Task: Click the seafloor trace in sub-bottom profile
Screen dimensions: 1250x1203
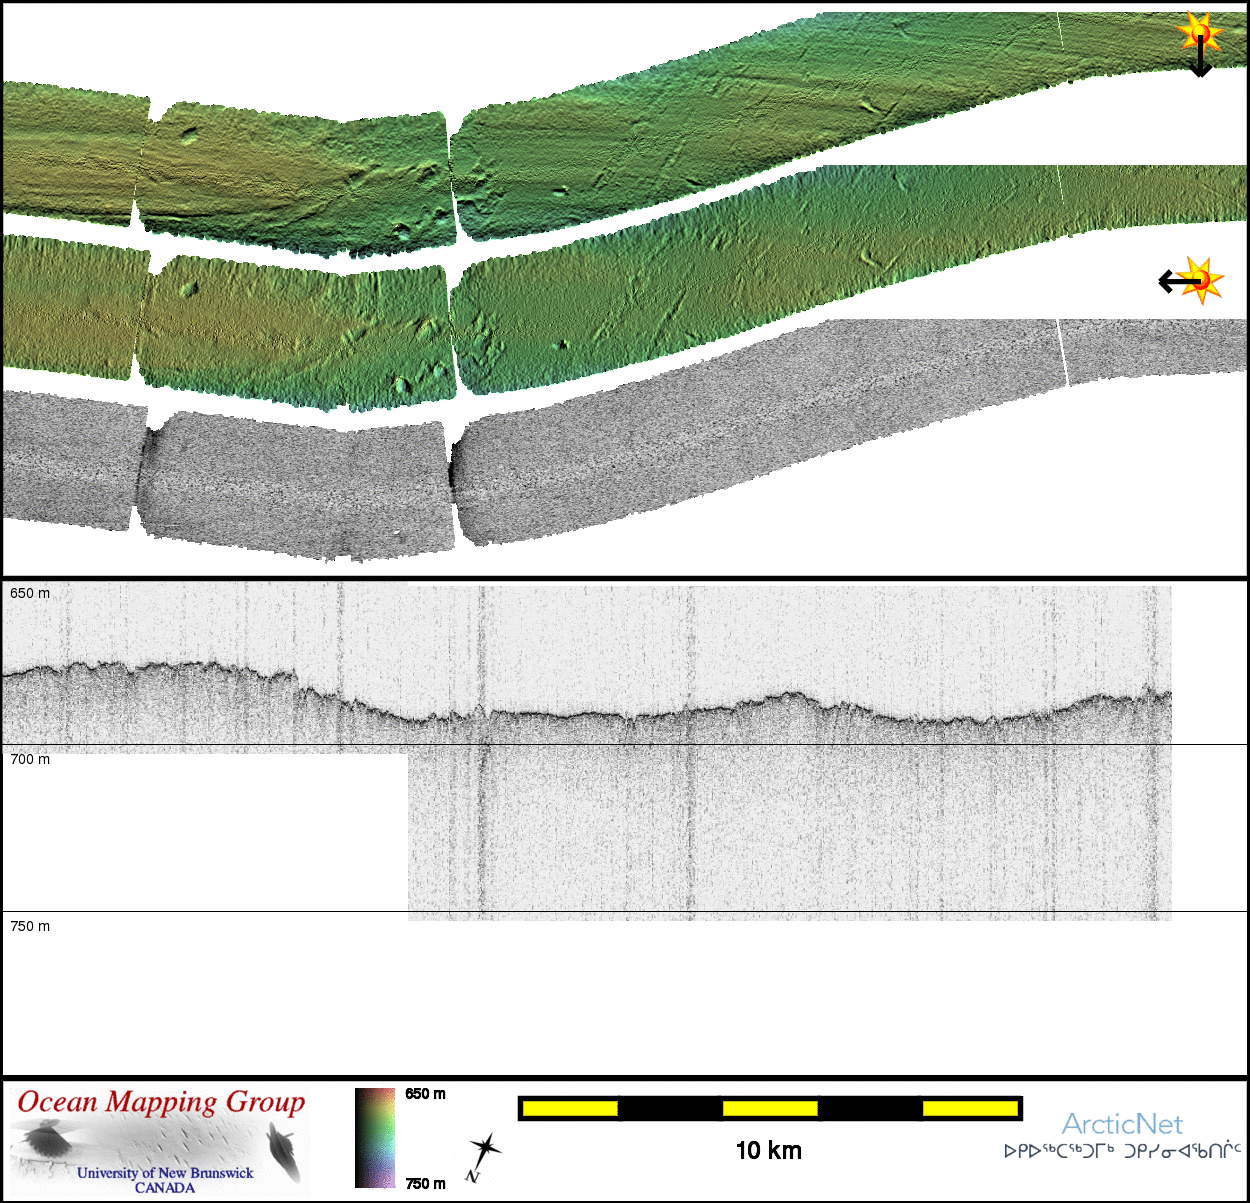Action: point(600,714)
